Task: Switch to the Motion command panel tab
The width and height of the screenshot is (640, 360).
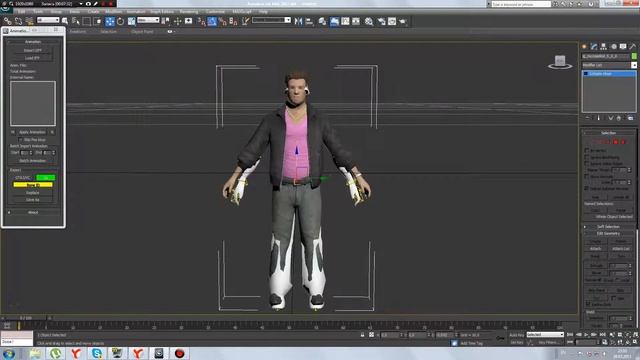Action: (x=613, y=47)
